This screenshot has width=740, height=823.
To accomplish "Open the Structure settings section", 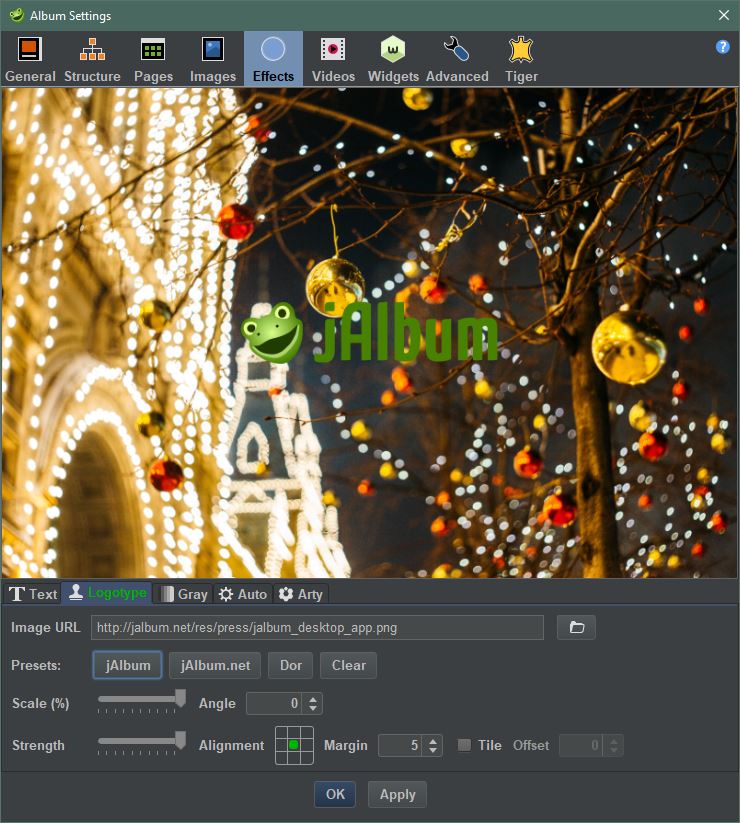I will coord(92,59).
